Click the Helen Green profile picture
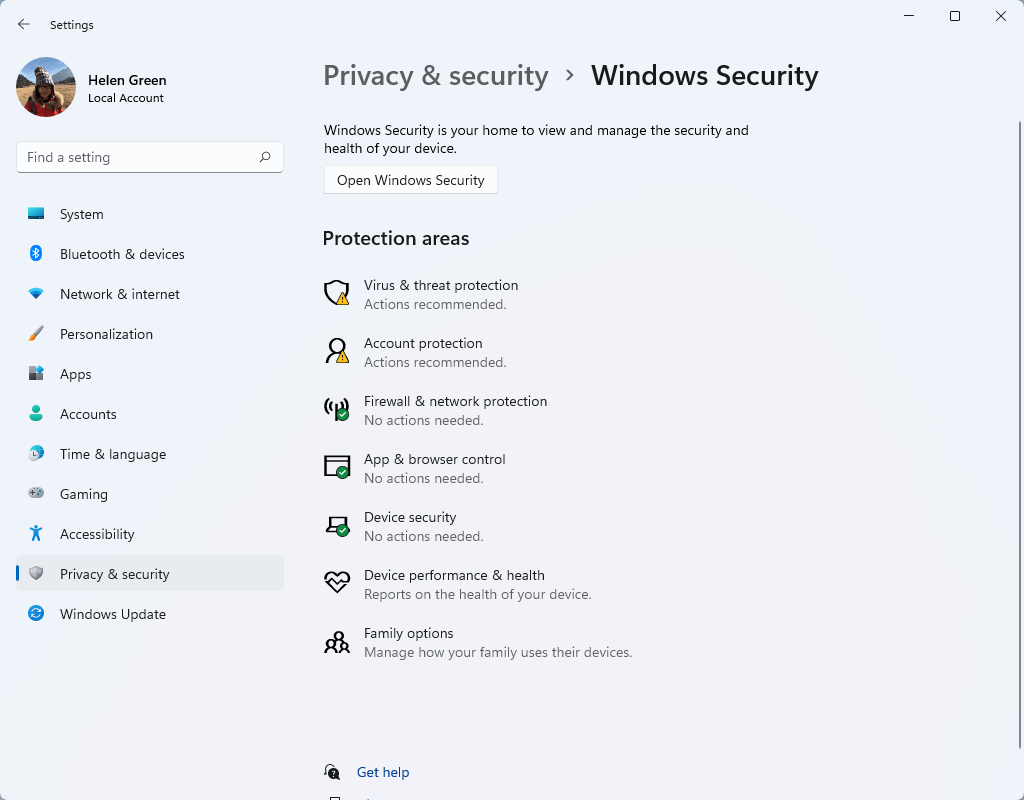The width and height of the screenshot is (1024, 800). click(x=46, y=87)
